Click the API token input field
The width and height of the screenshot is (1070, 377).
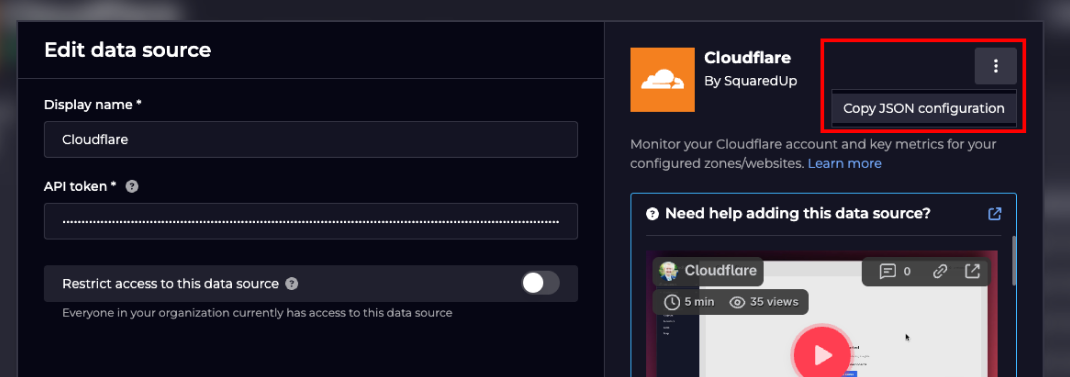tap(310, 221)
